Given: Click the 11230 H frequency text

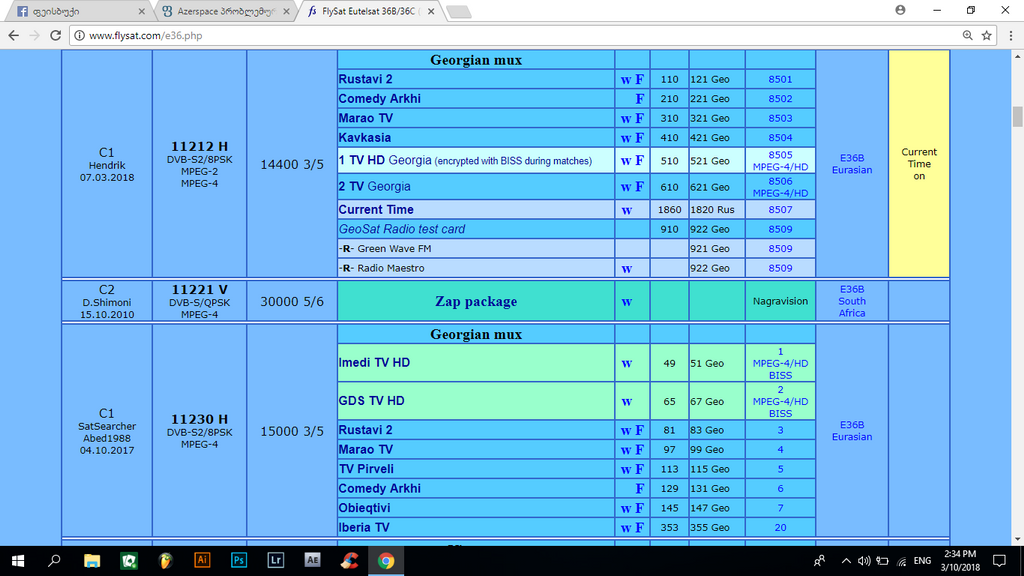Looking at the screenshot, I should click(x=199, y=419).
